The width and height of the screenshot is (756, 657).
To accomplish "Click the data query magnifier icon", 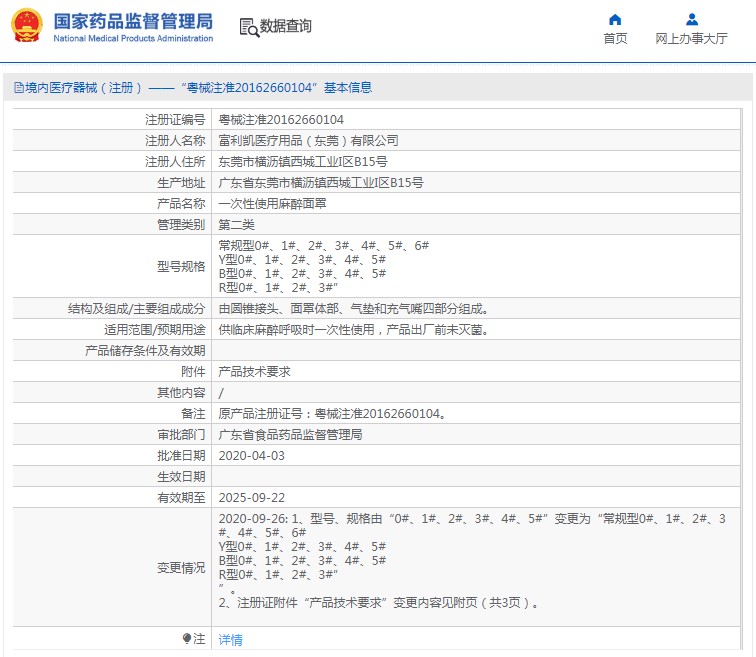I will (x=249, y=27).
